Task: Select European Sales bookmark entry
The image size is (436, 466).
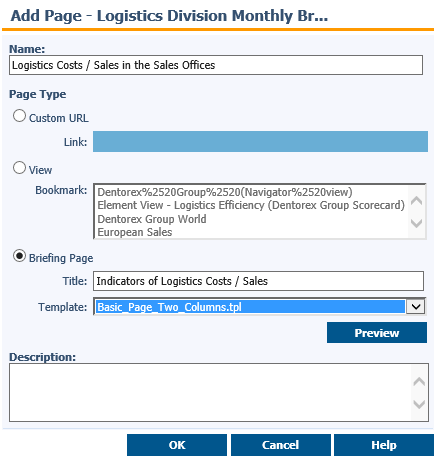Action: point(135,232)
